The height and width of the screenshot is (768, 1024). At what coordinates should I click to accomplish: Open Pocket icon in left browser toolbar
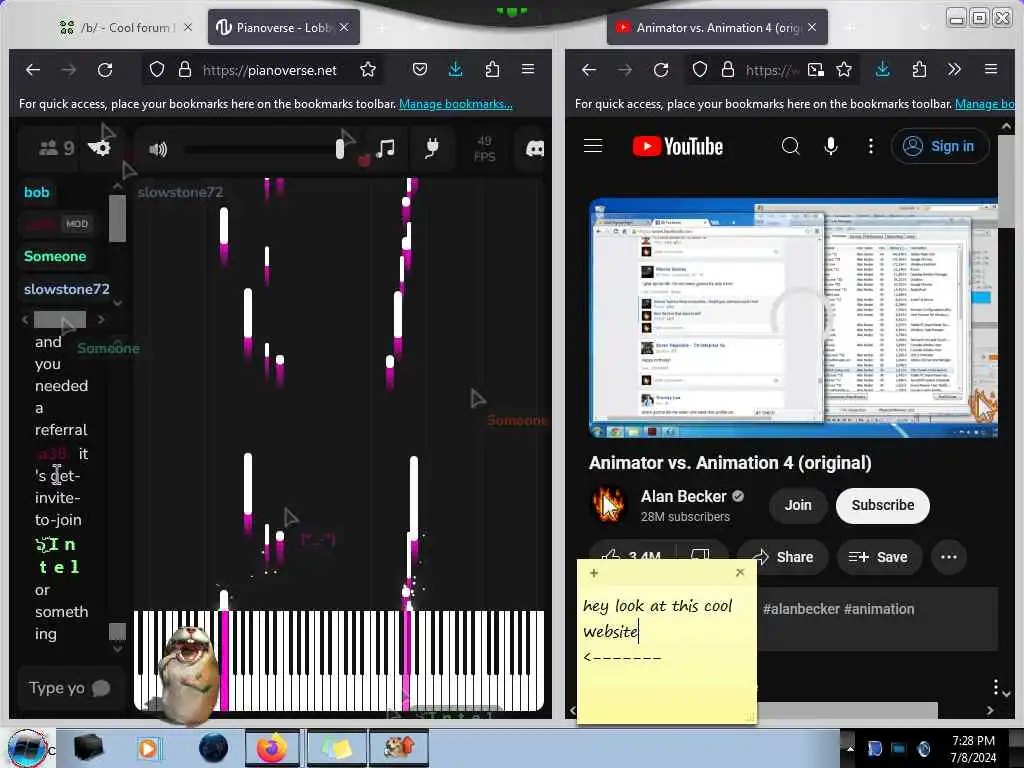[x=420, y=69]
